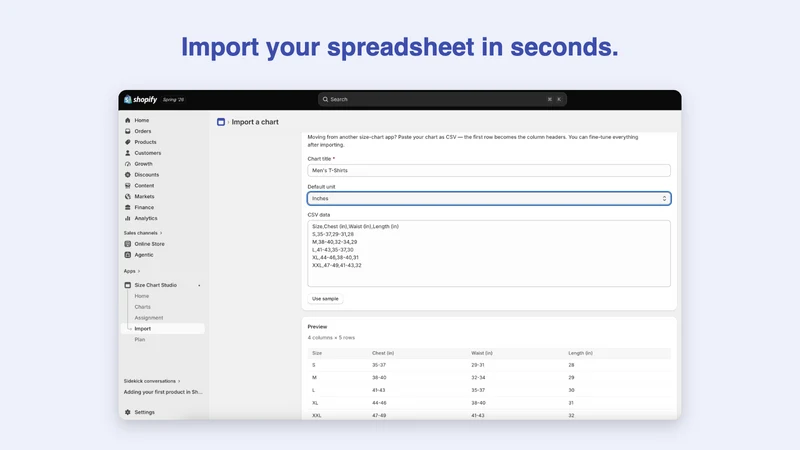This screenshot has width=800, height=450.
Task: Click the Growth icon
Action: click(x=128, y=164)
